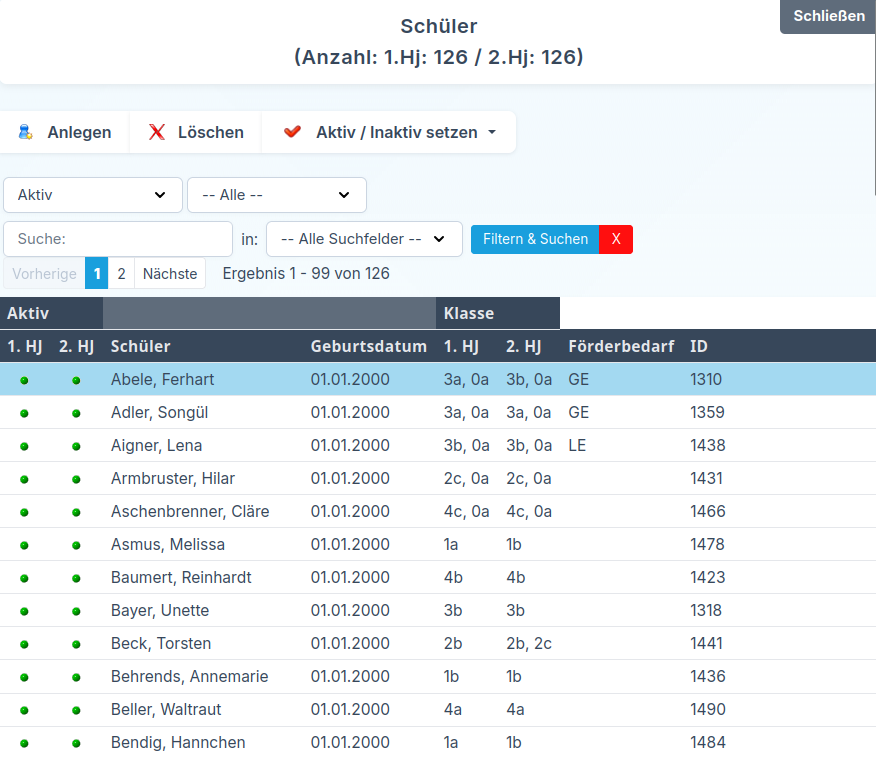Click the Nächste pagination link
The width and height of the screenshot is (876, 759).
(x=170, y=273)
